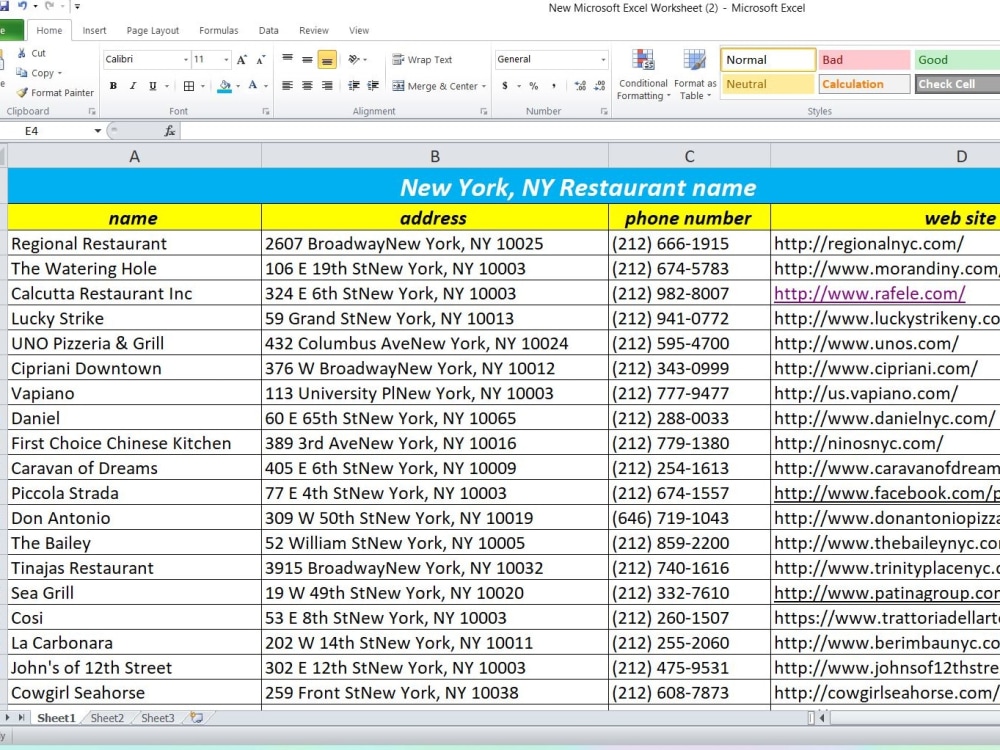Open the Formulas ribbon tab
This screenshot has width=1000, height=750.
(218, 31)
